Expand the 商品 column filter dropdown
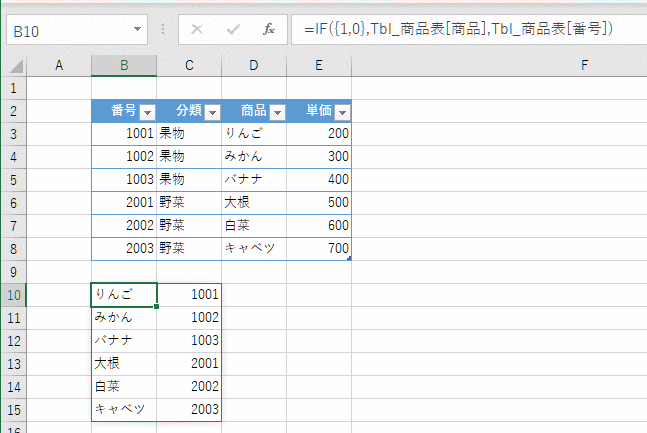 [277, 112]
